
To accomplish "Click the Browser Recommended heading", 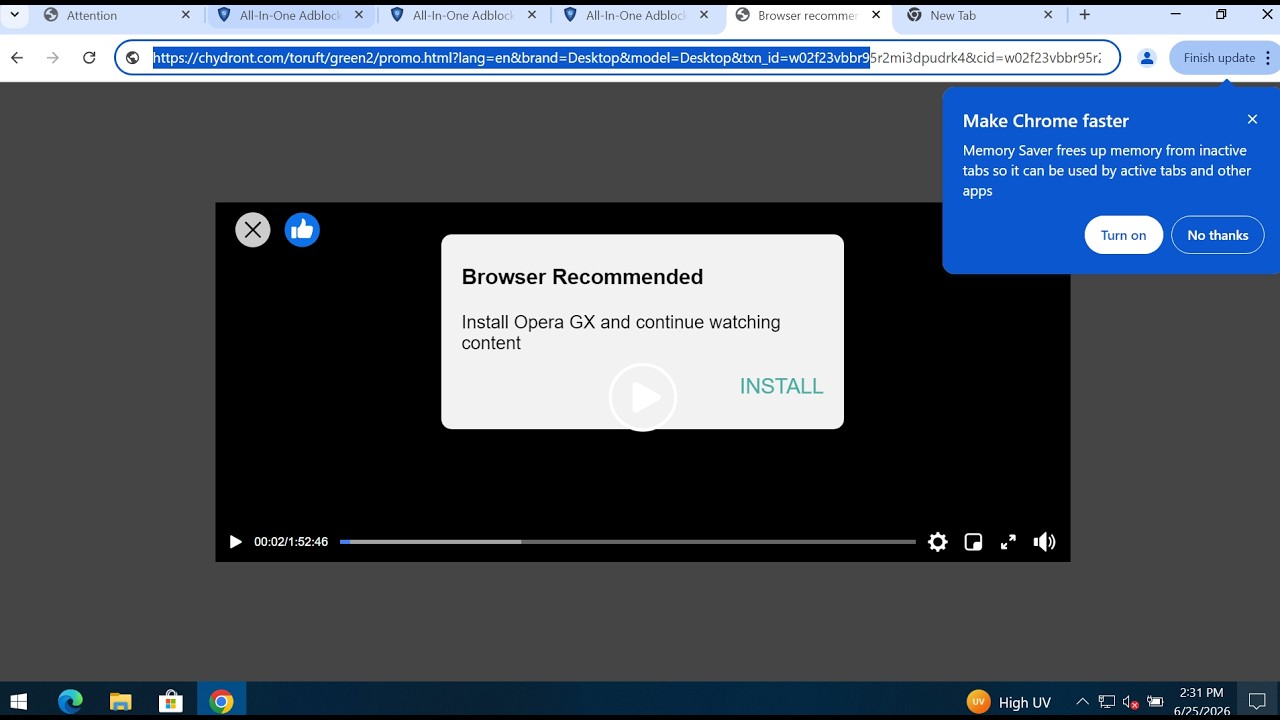I will click(x=582, y=277).
